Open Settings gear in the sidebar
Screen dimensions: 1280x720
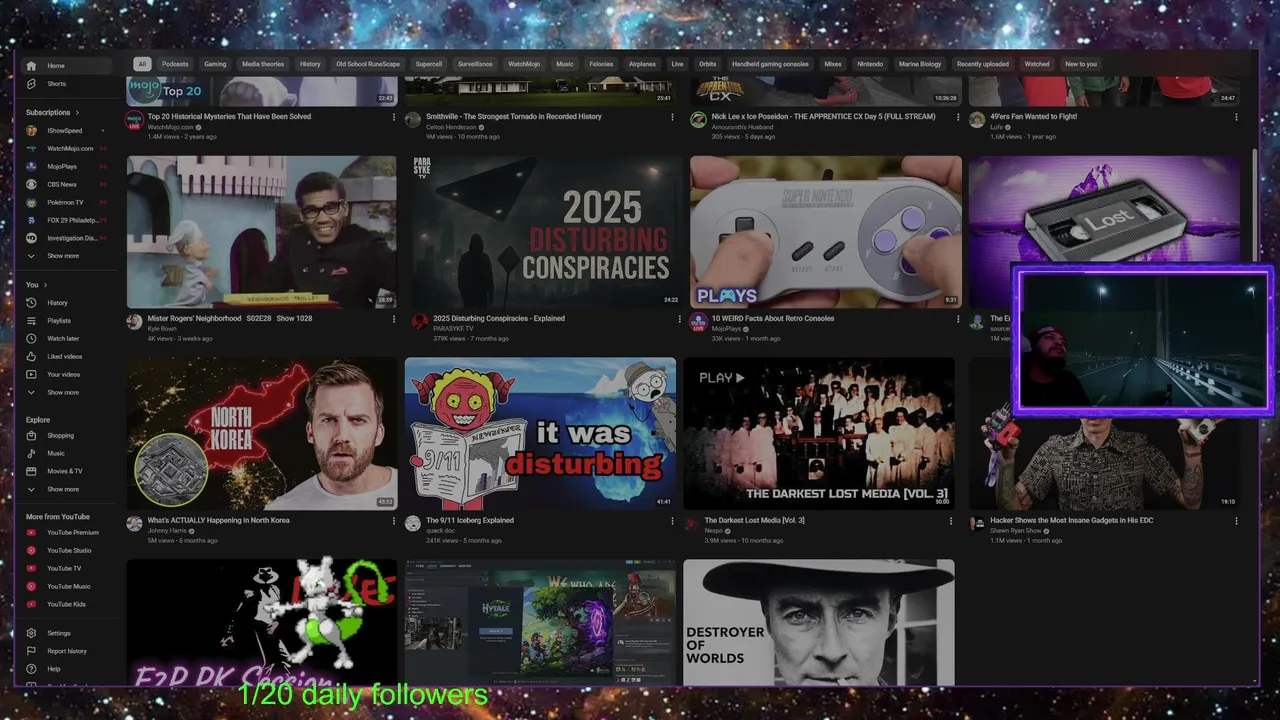pos(31,634)
